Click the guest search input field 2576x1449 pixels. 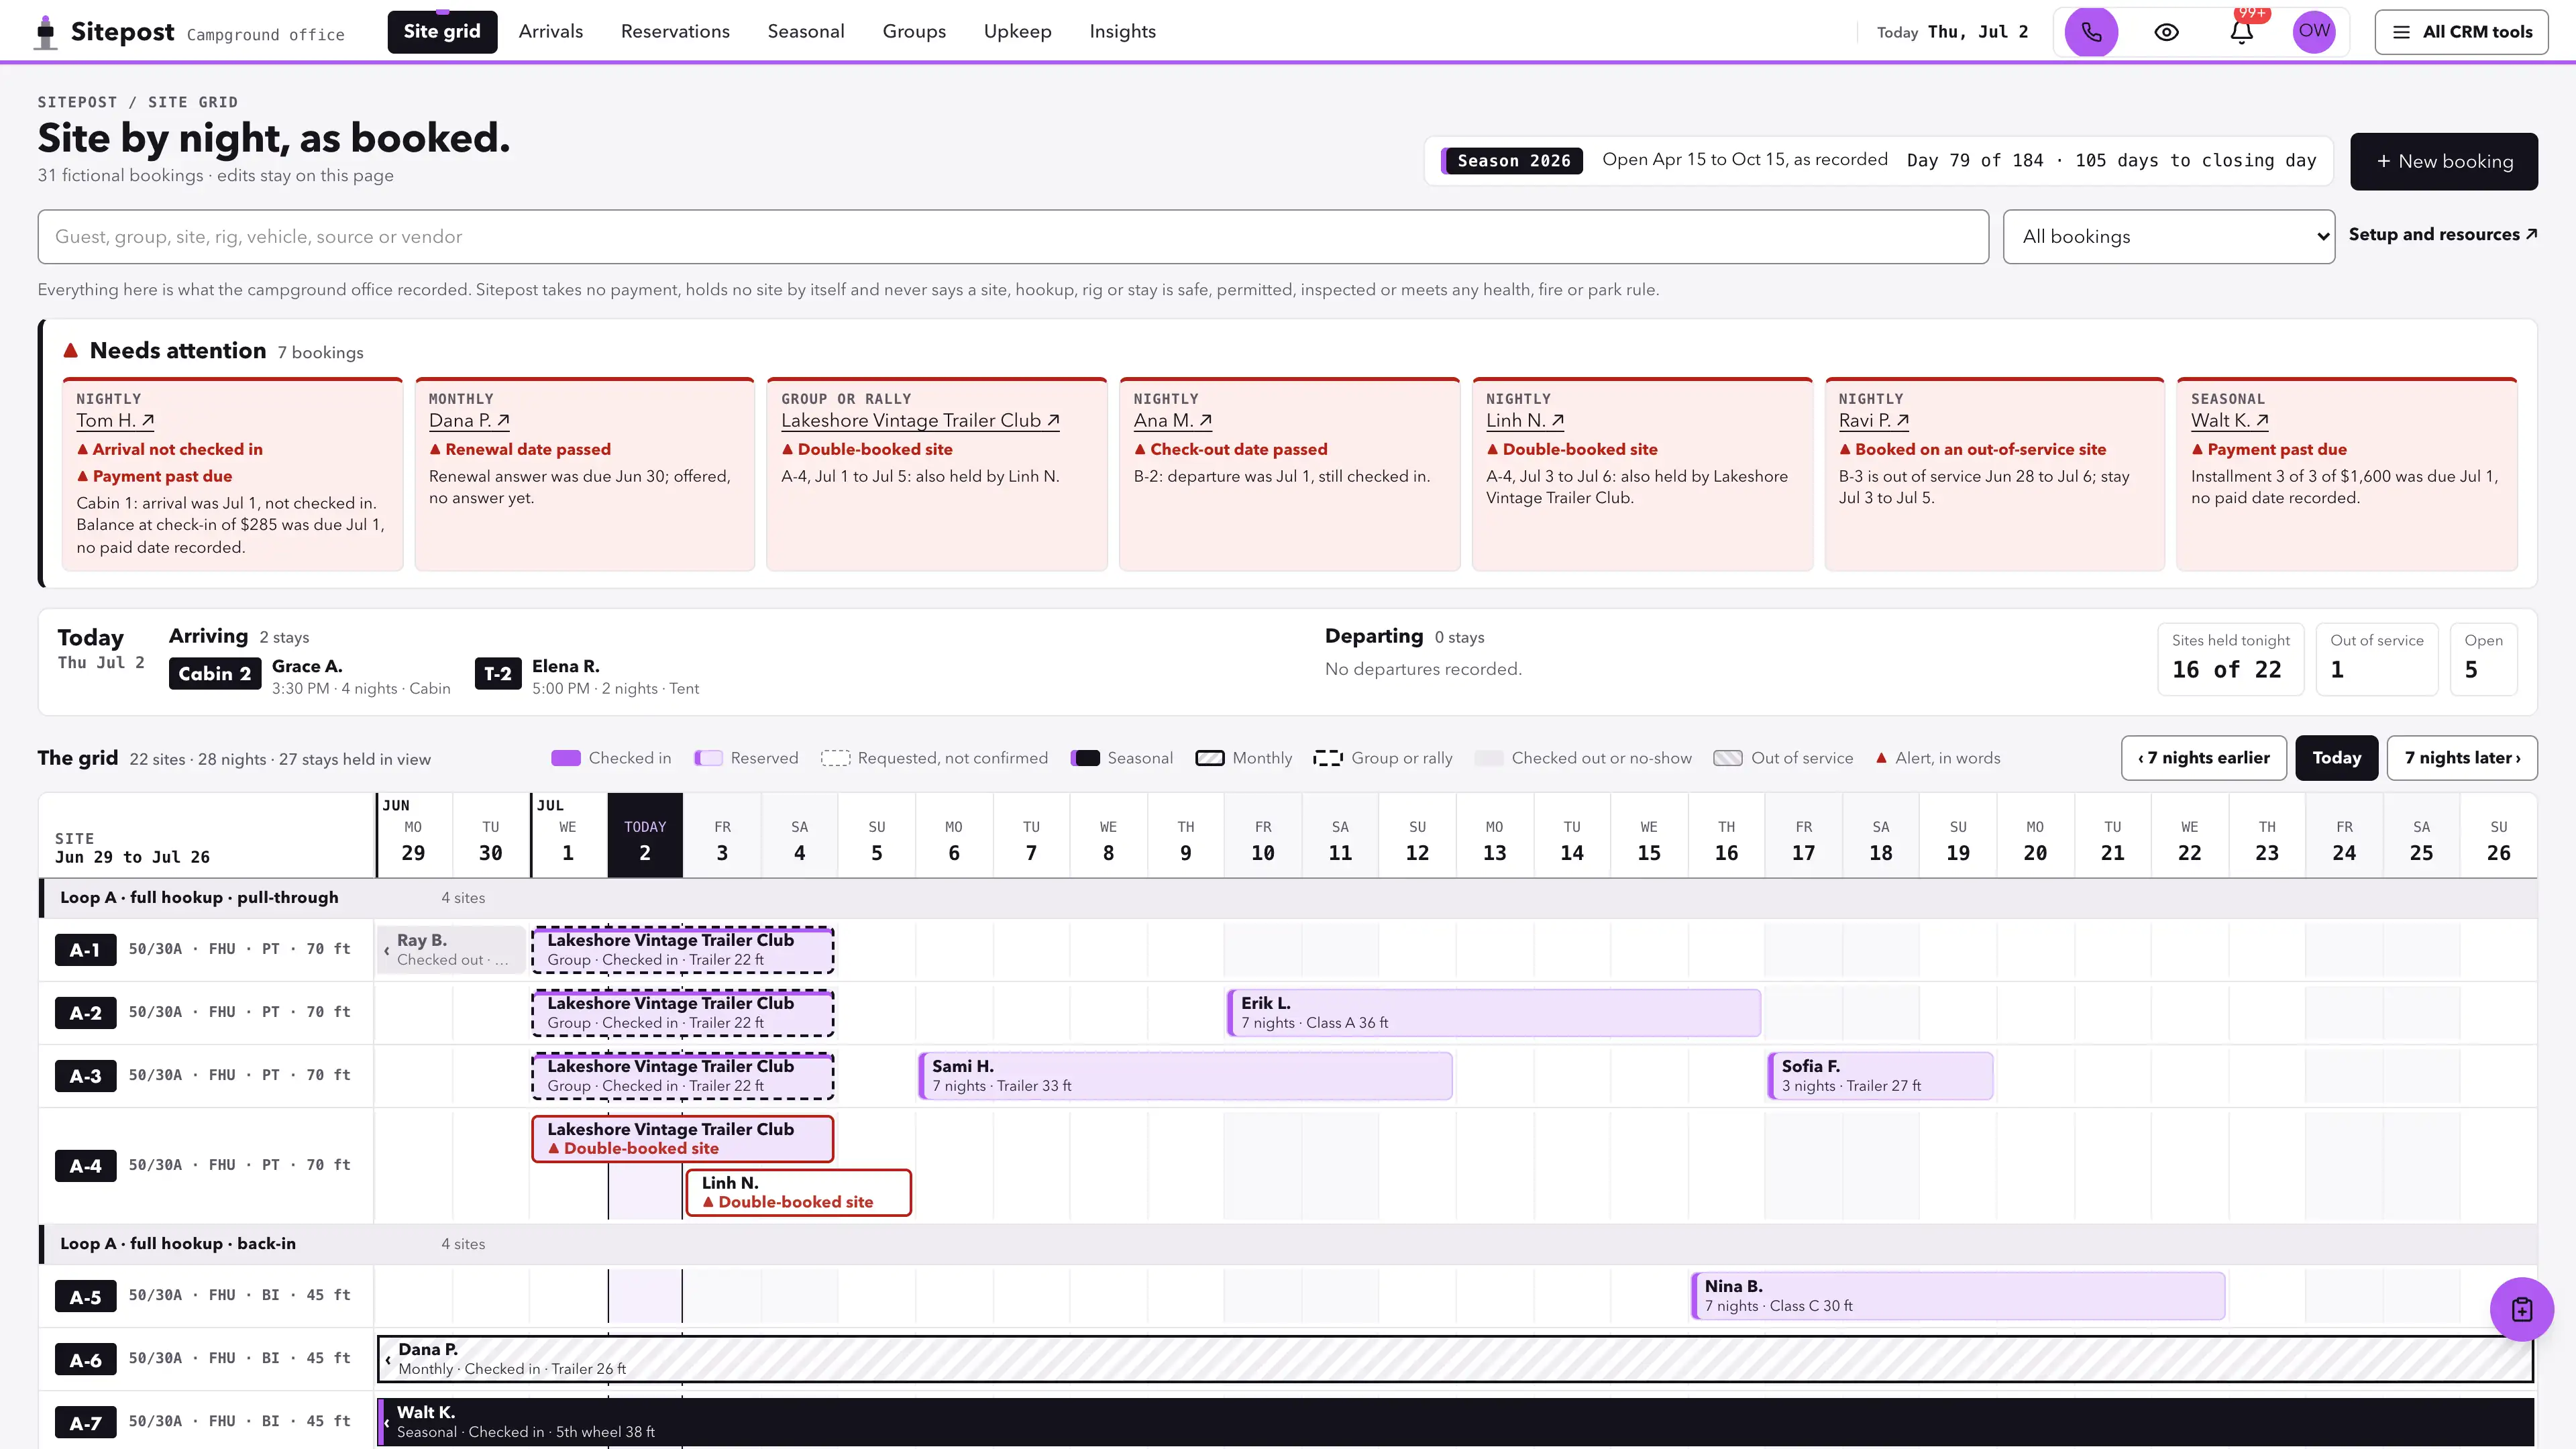tap(1013, 237)
